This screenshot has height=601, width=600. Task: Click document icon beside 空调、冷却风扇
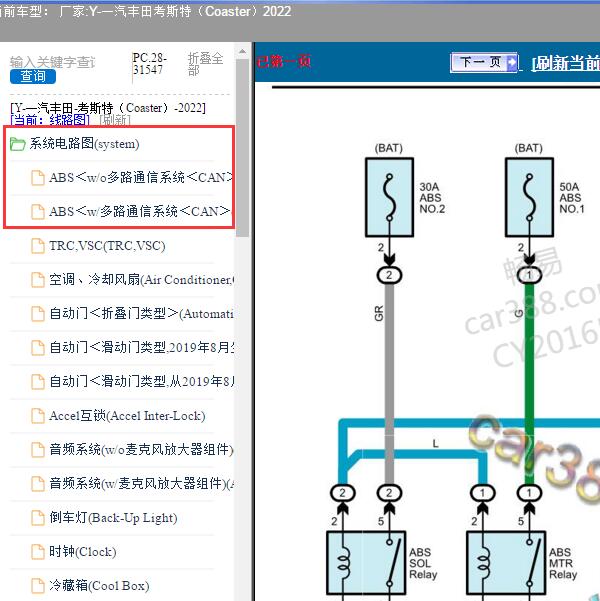point(38,280)
